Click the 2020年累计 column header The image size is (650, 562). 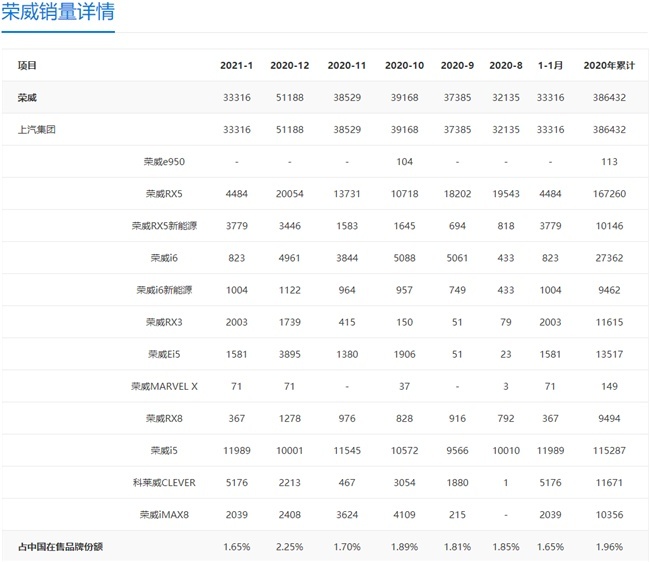[609, 65]
